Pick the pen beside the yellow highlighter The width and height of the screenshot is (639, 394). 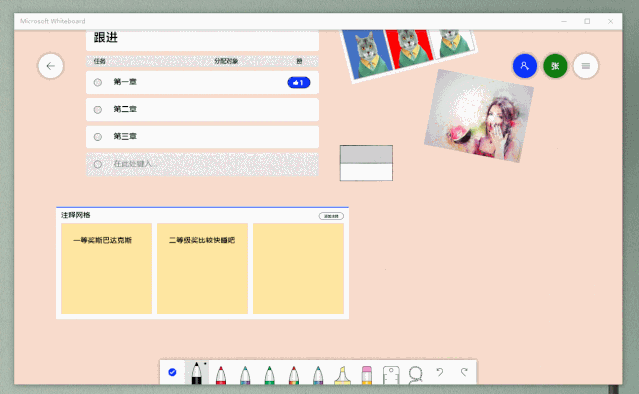(x=318, y=375)
